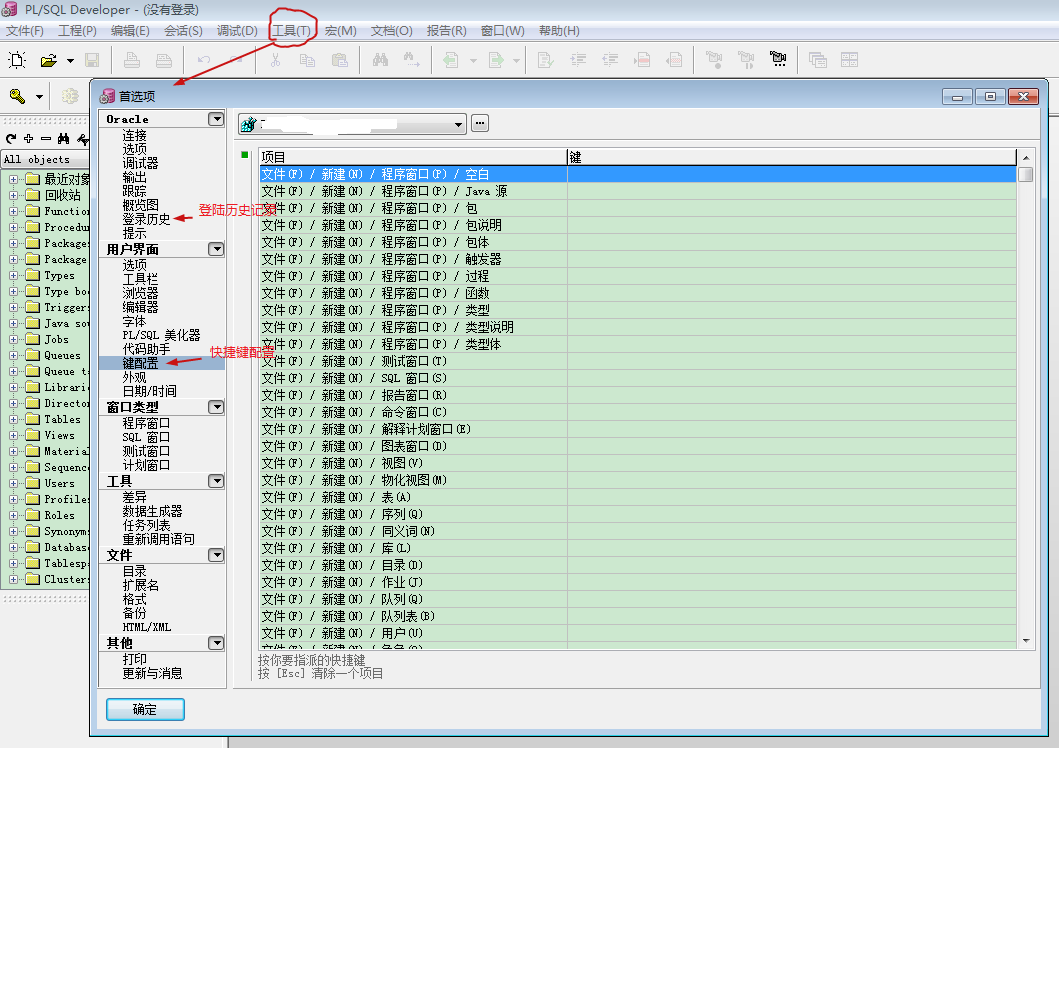Click the Find binoculars toolbar icon

pos(380,60)
